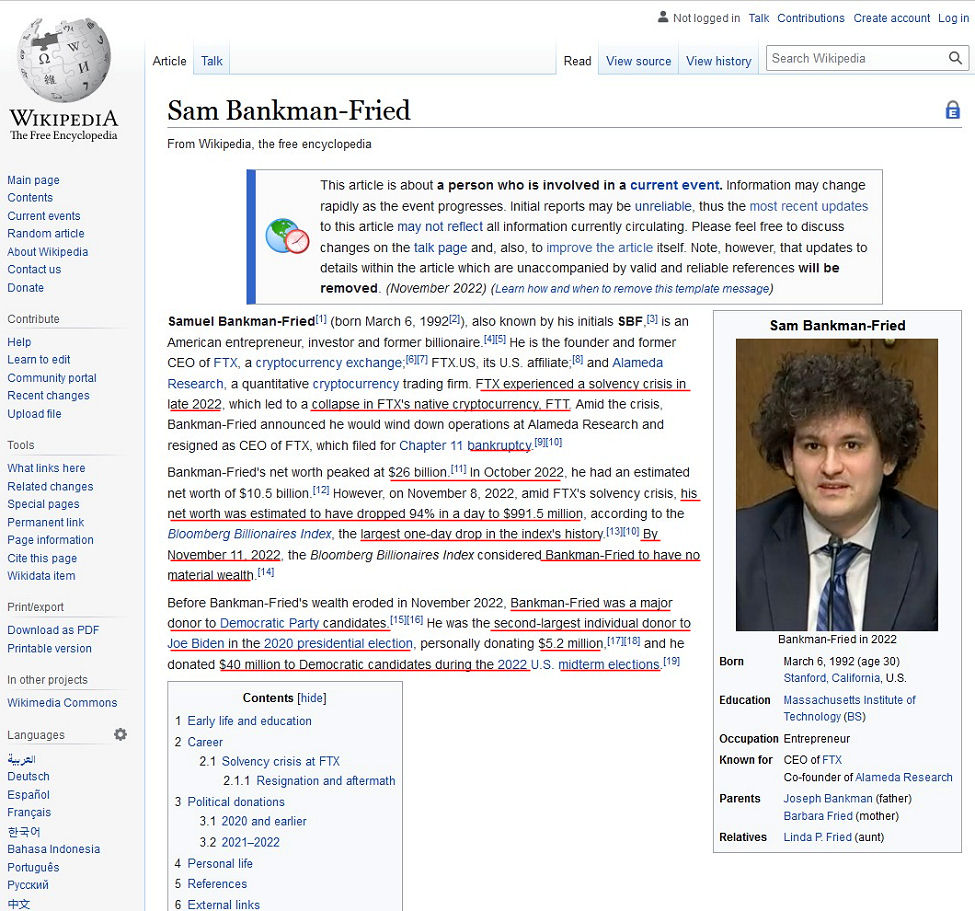Open user Talk link at top
975x911 pixels.
pyautogui.click(x=759, y=18)
